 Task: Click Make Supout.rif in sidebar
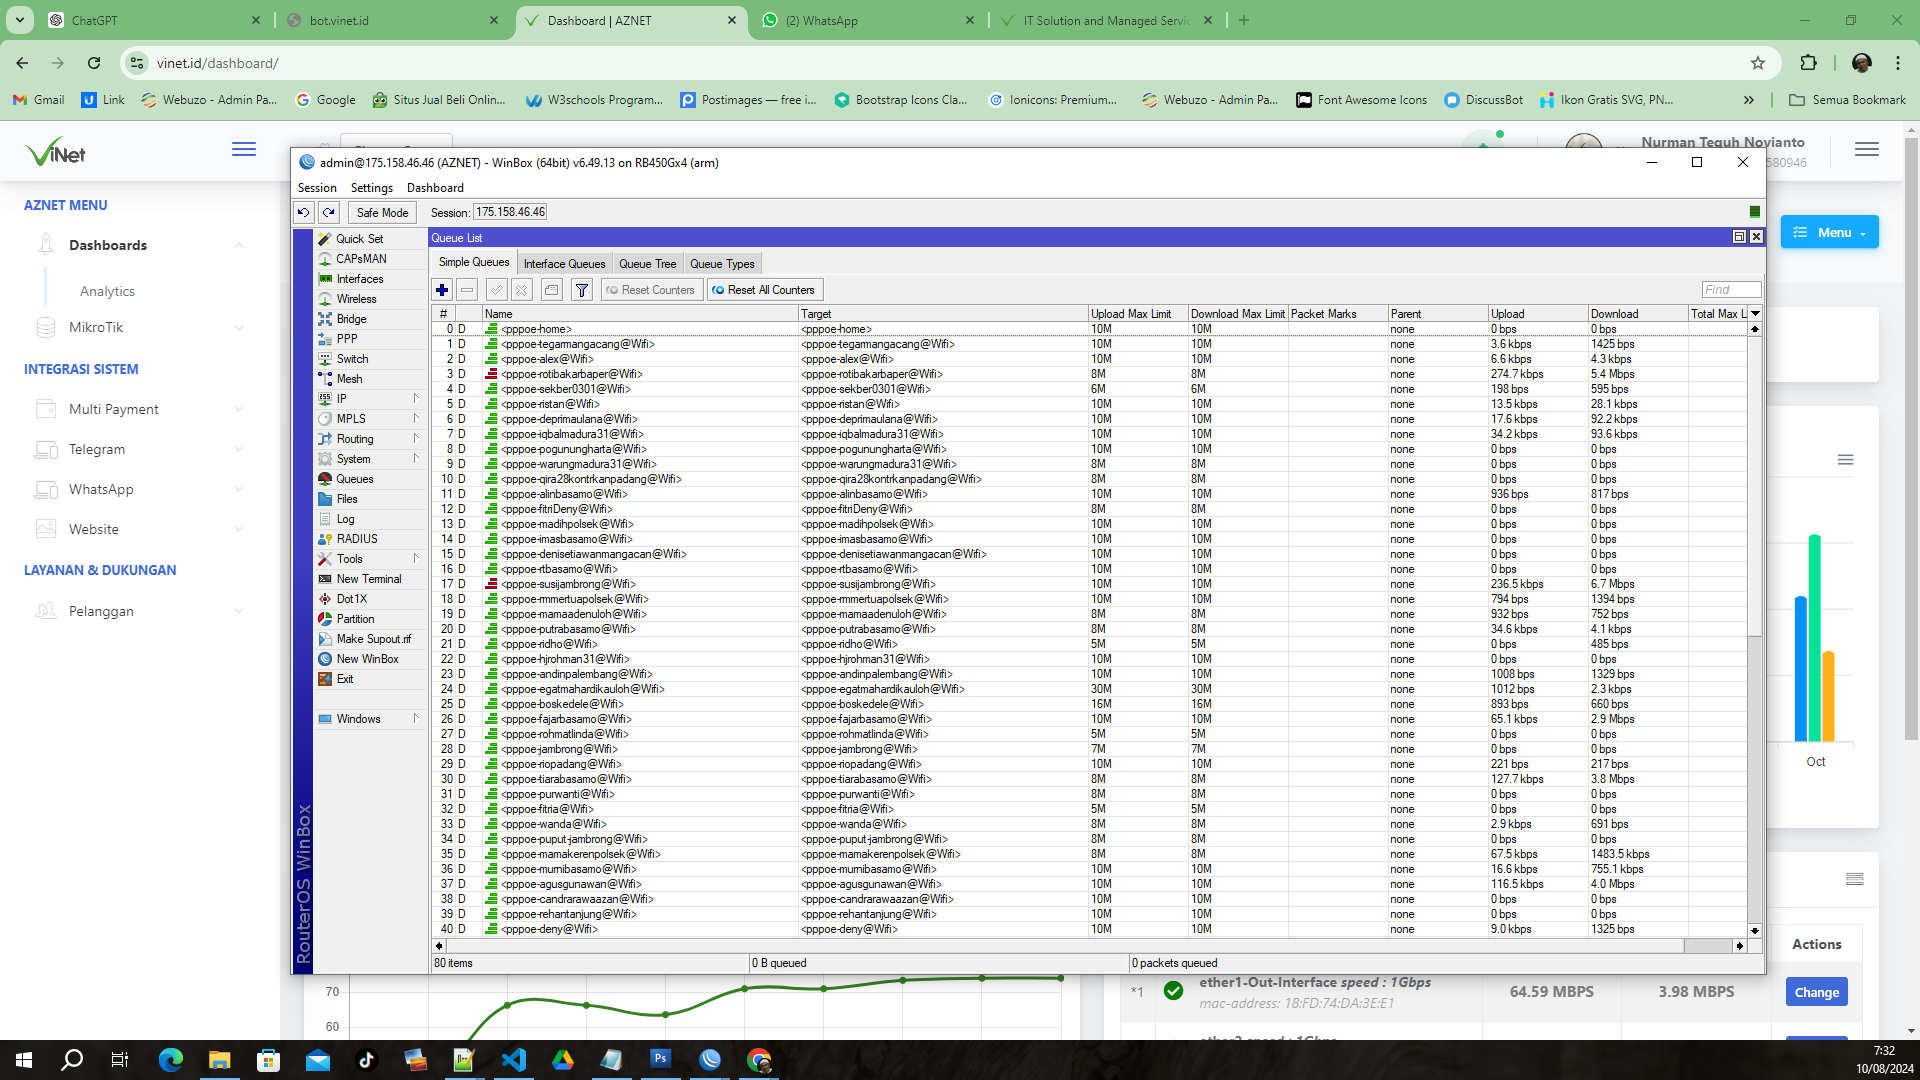373,639
